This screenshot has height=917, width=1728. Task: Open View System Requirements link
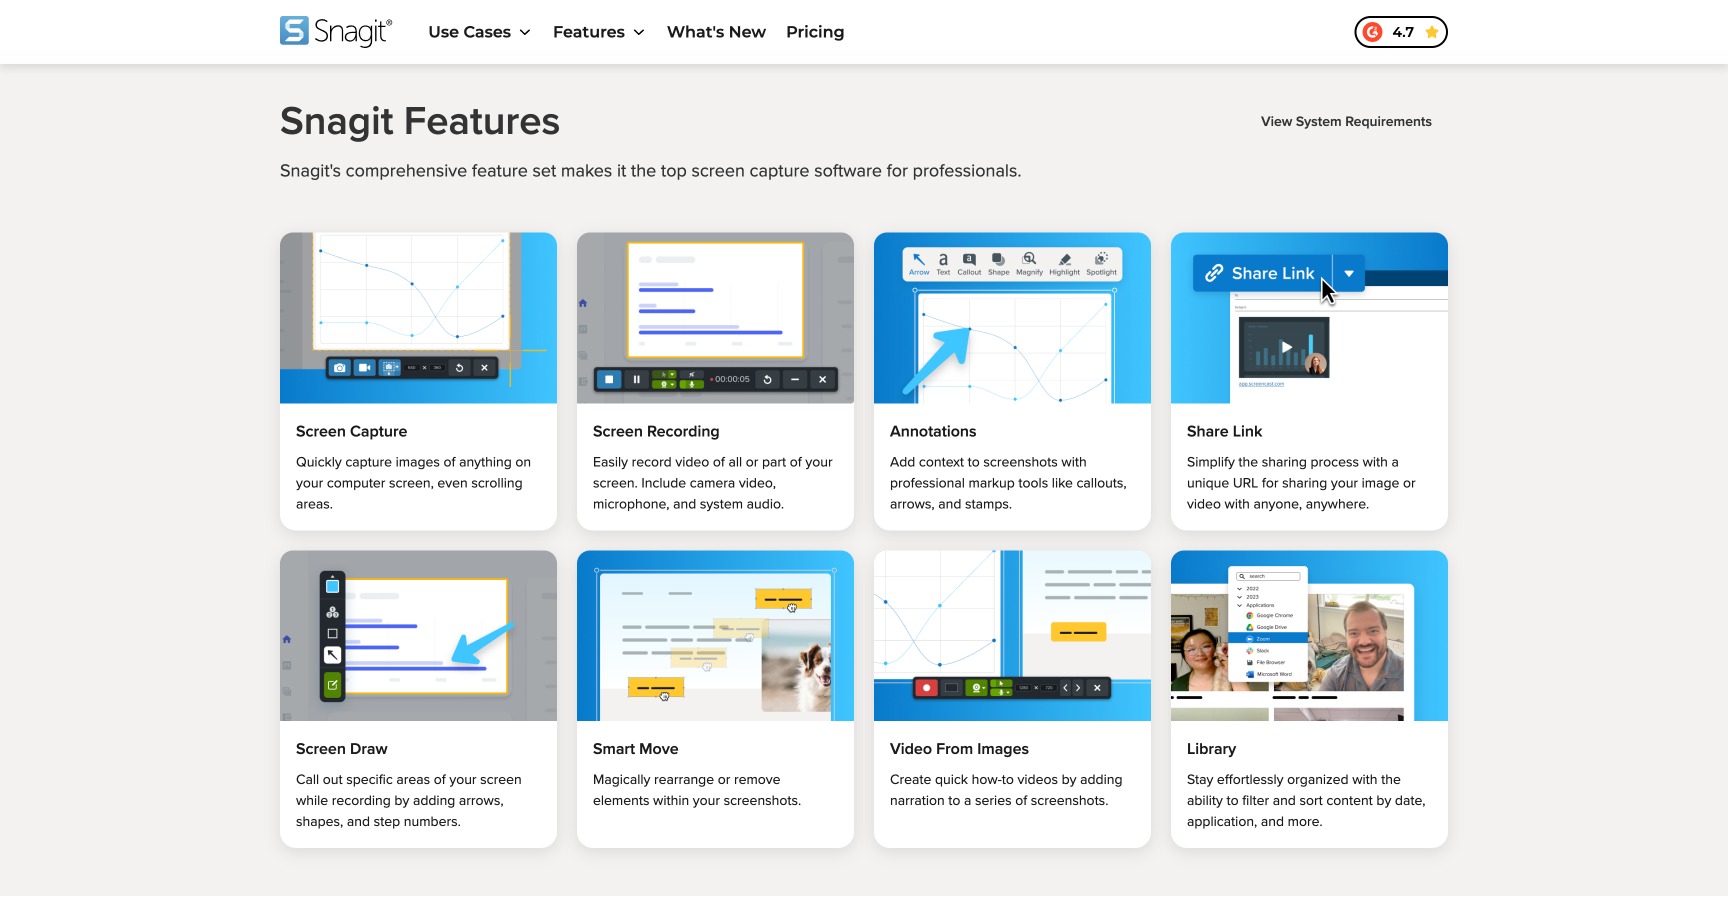click(x=1346, y=121)
